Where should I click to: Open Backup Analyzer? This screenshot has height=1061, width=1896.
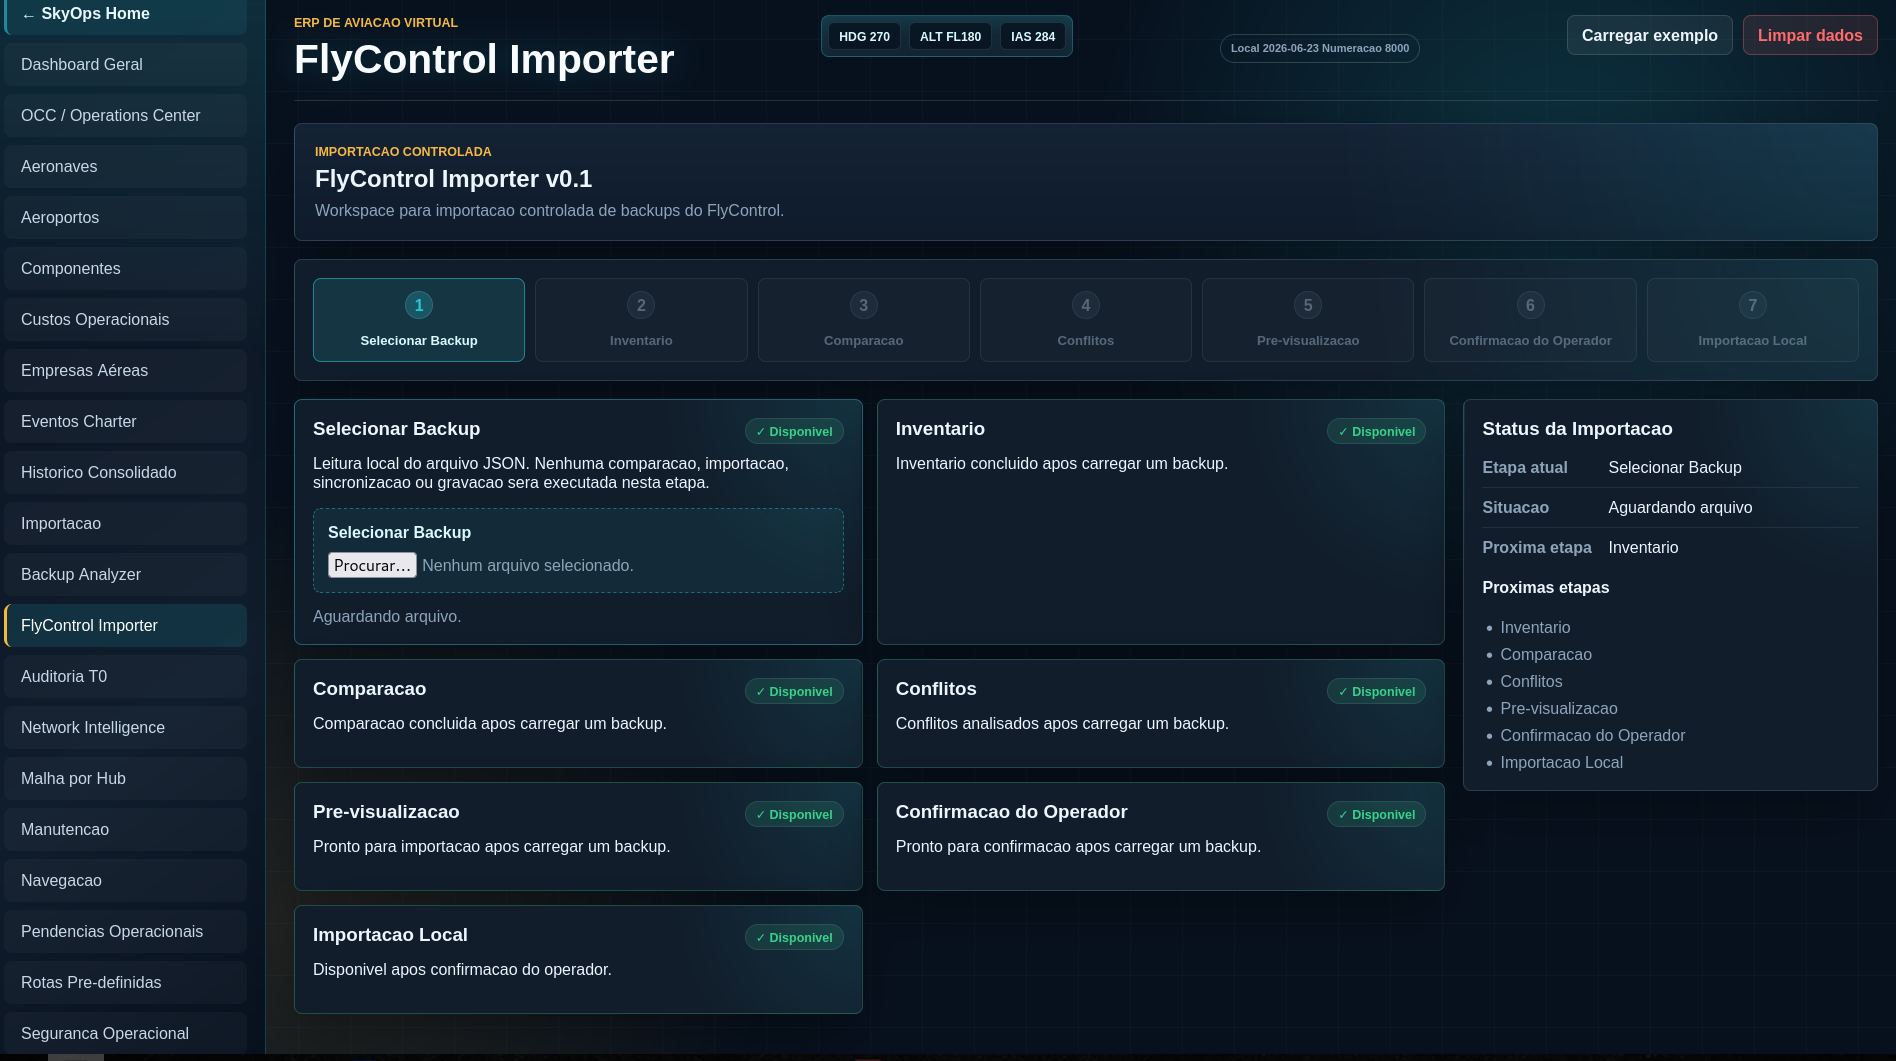point(126,574)
